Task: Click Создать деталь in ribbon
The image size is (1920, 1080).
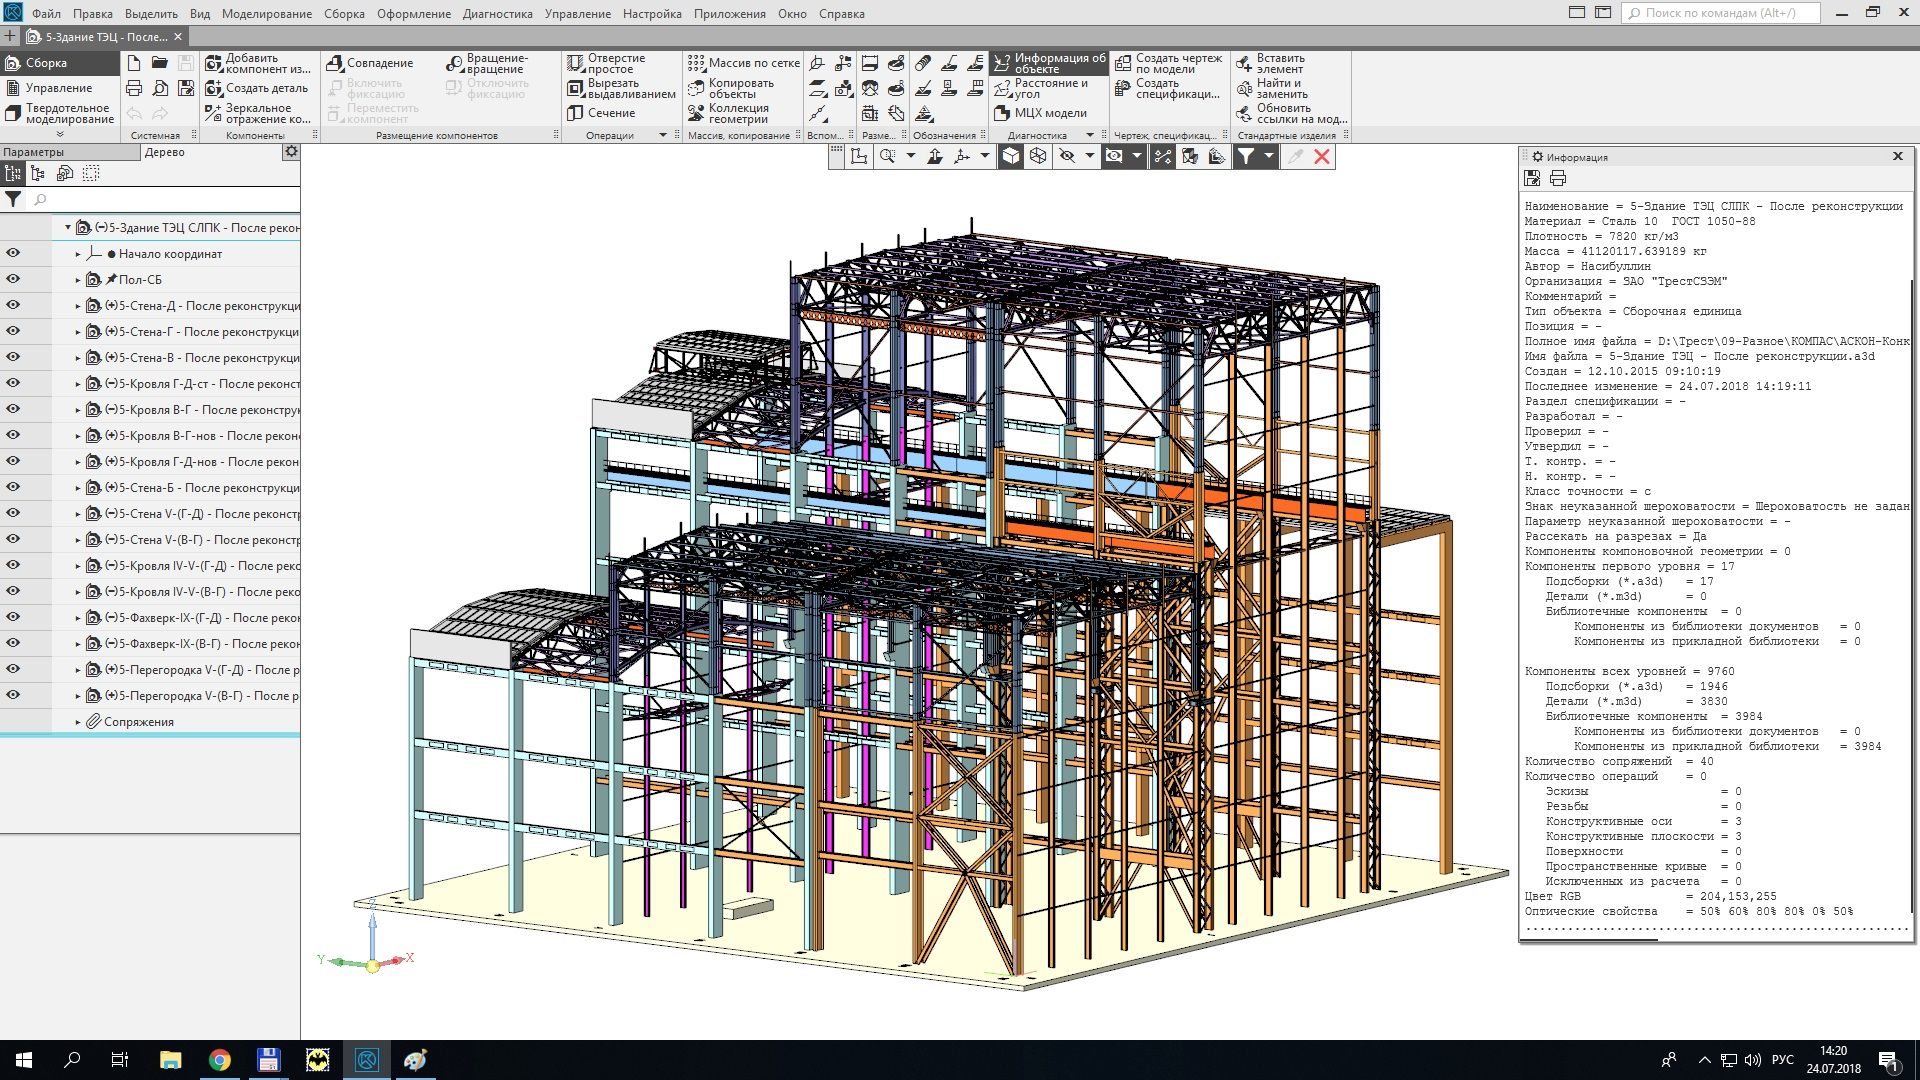Action: 256,88
